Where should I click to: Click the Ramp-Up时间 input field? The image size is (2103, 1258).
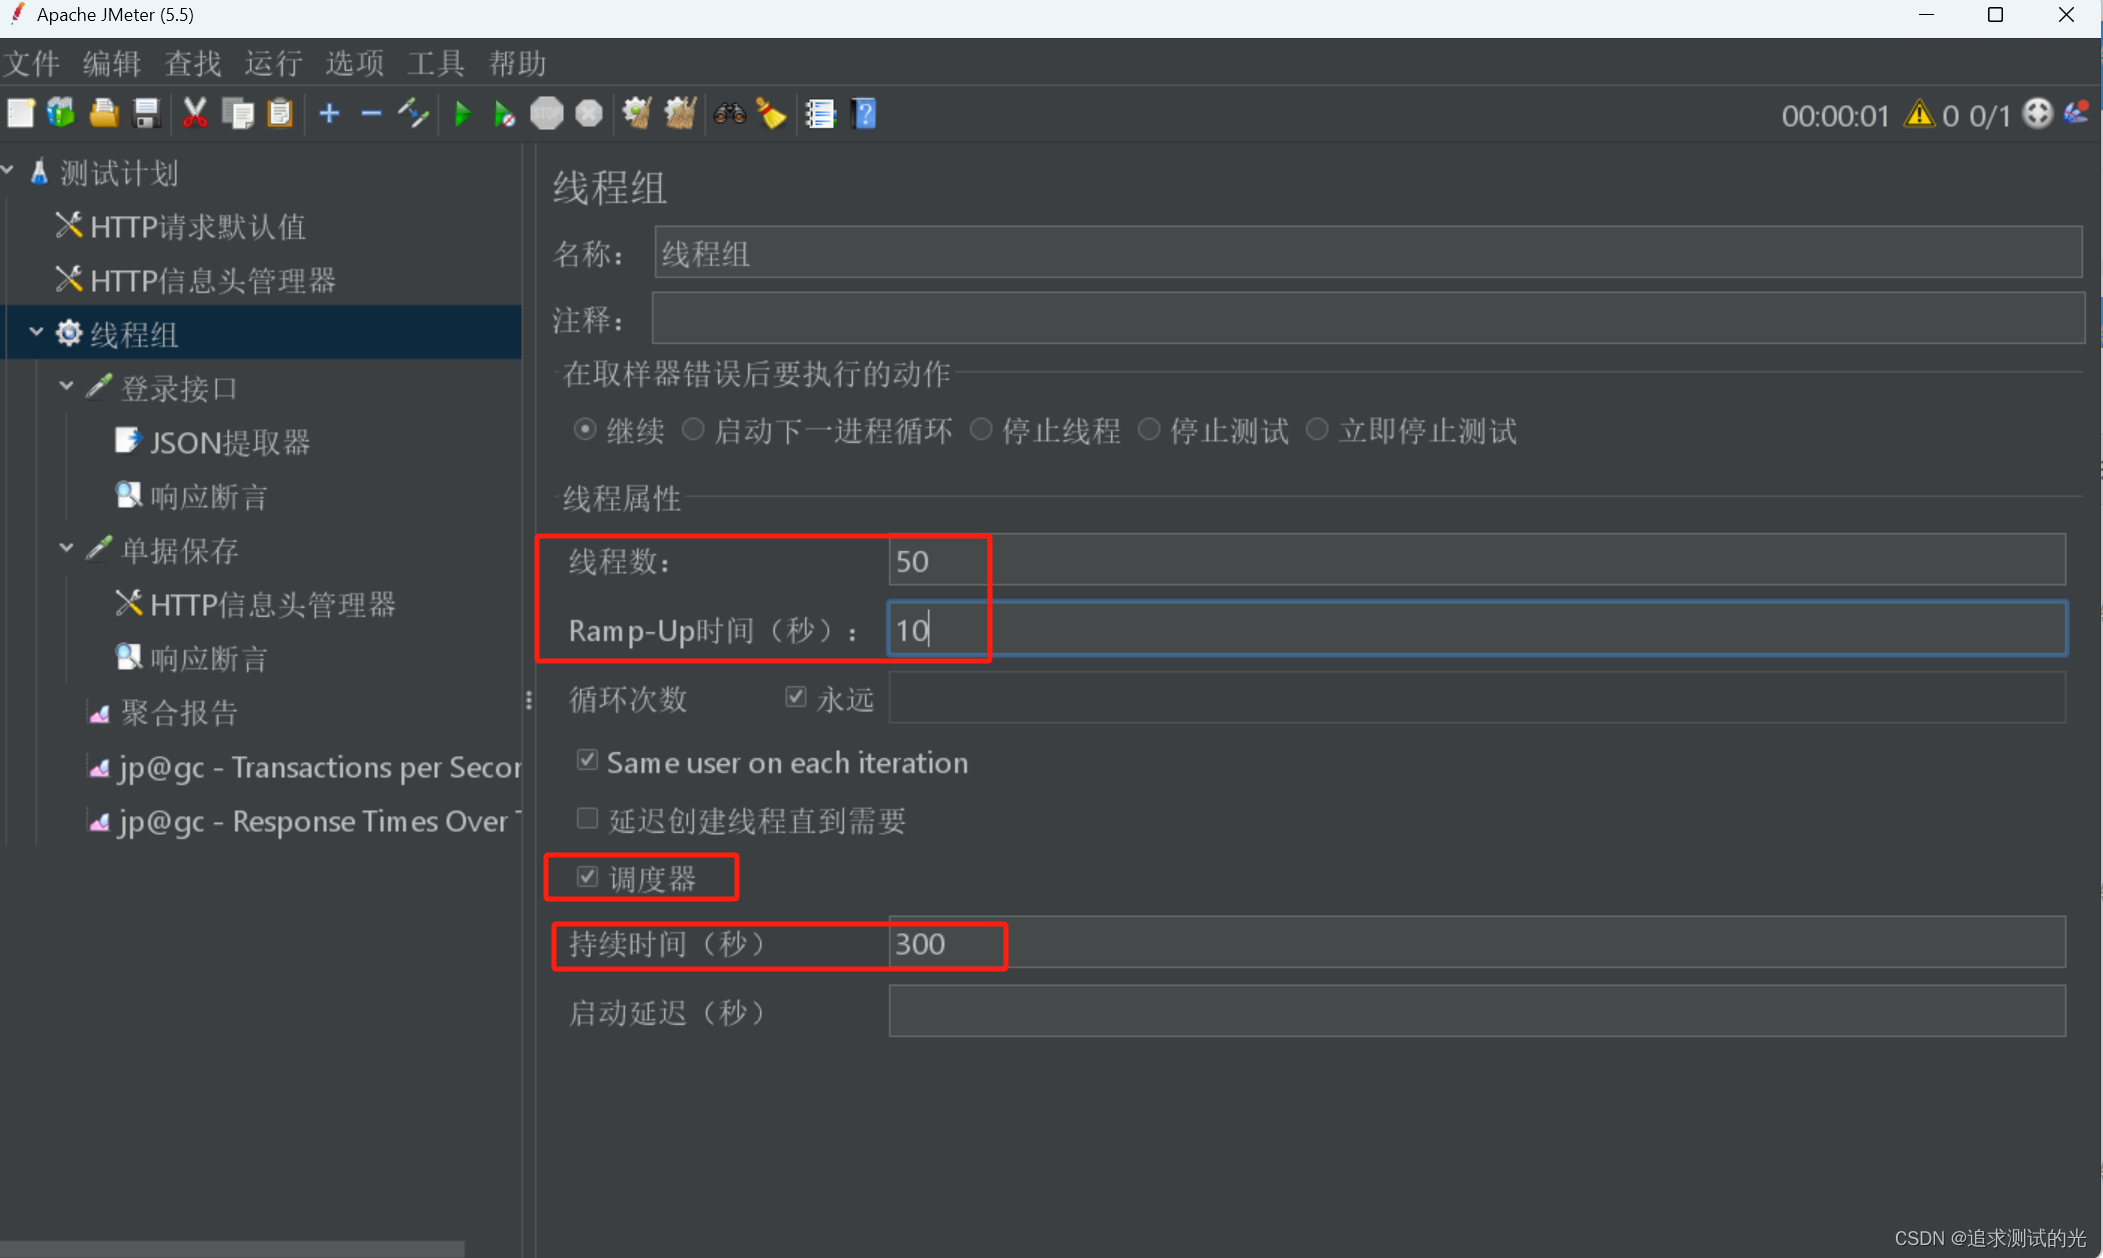point(1477,629)
